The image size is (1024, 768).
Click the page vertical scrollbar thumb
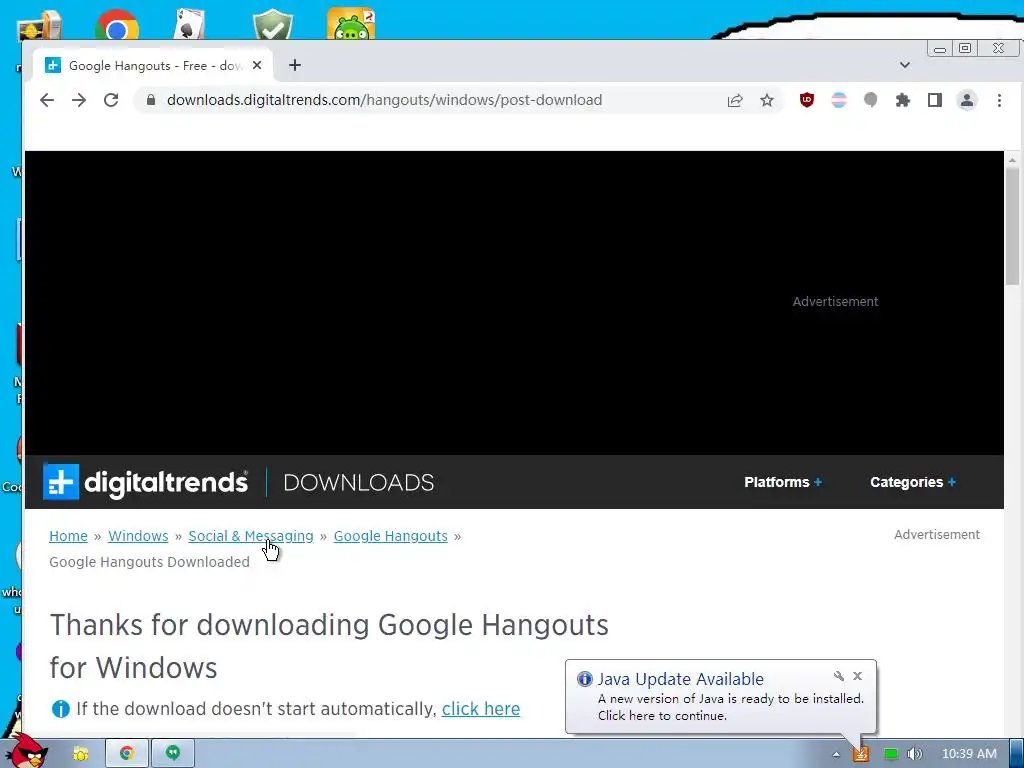coord(1012,226)
